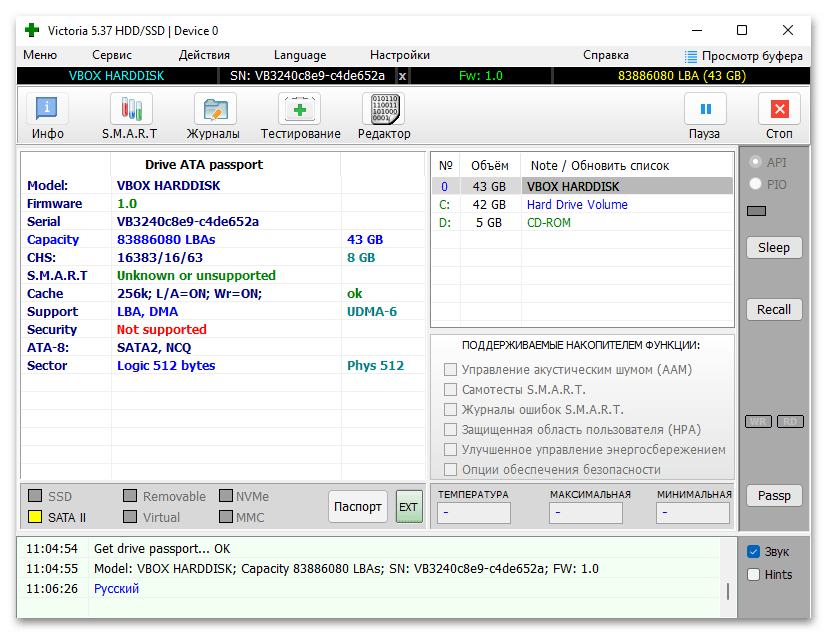The image size is (827, 634).
Task: Select the PIO radio button
Action: click(x=756, y=184)
